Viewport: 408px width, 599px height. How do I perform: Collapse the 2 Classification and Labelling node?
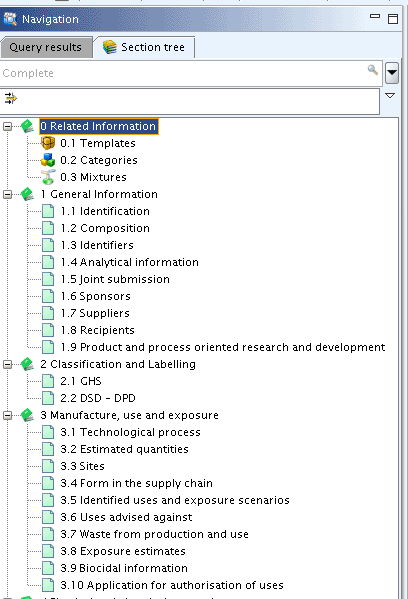coord(7,364)
